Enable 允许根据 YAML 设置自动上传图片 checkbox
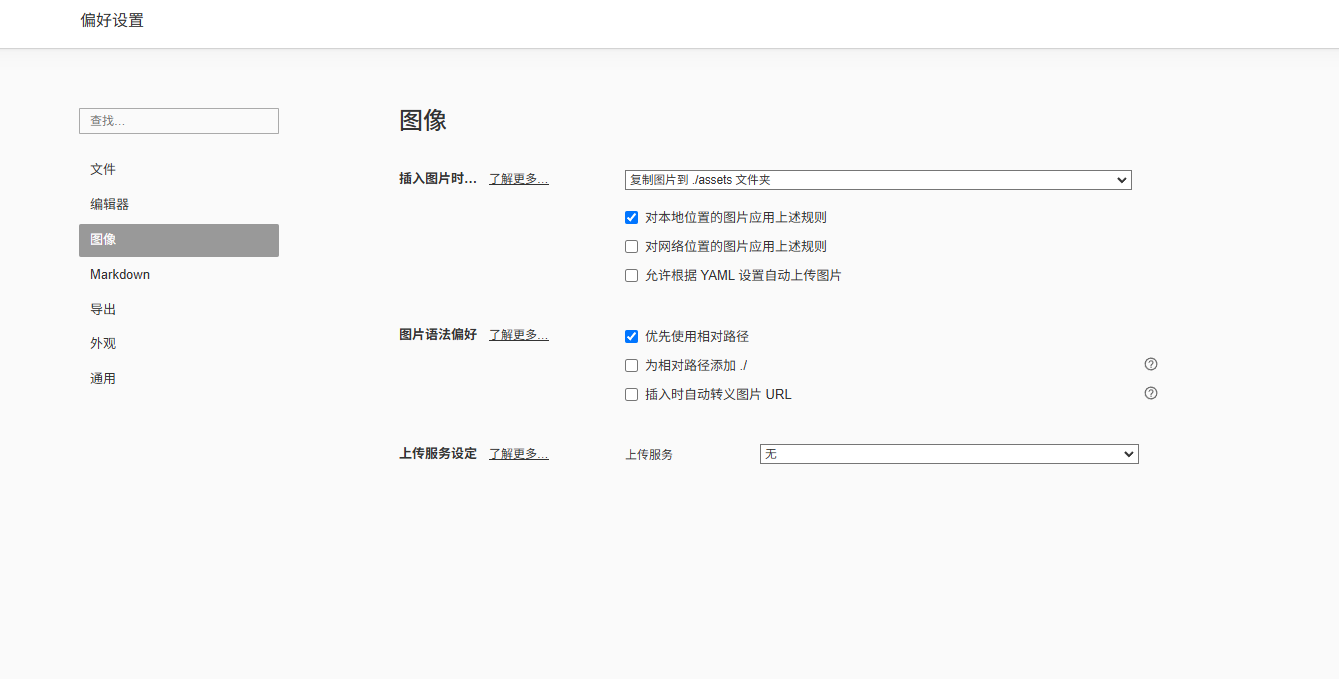This screenshot has height=679, width=1339. click(x=631, y=275)
